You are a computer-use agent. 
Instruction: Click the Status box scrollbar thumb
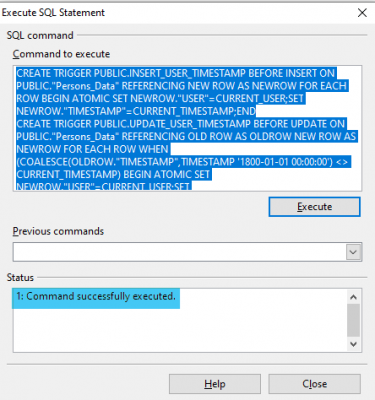(x=353, y=320)
